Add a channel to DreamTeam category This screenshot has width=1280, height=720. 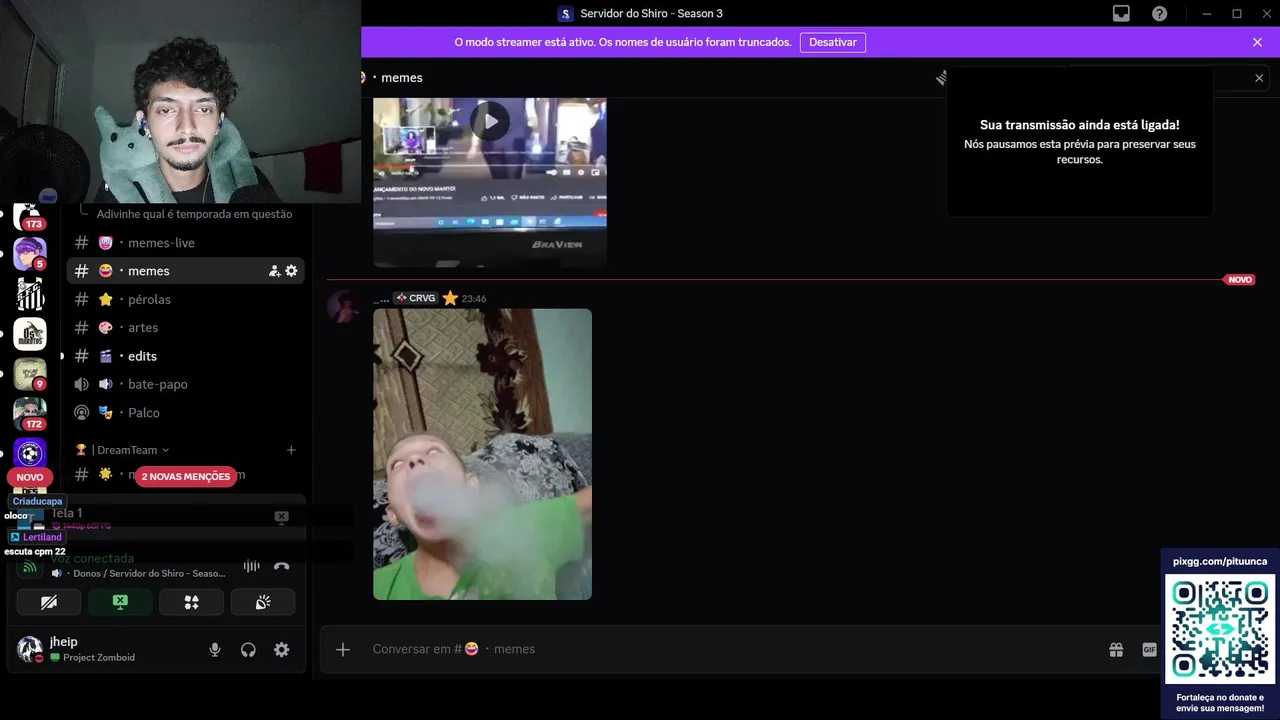(x=291, y=450)
